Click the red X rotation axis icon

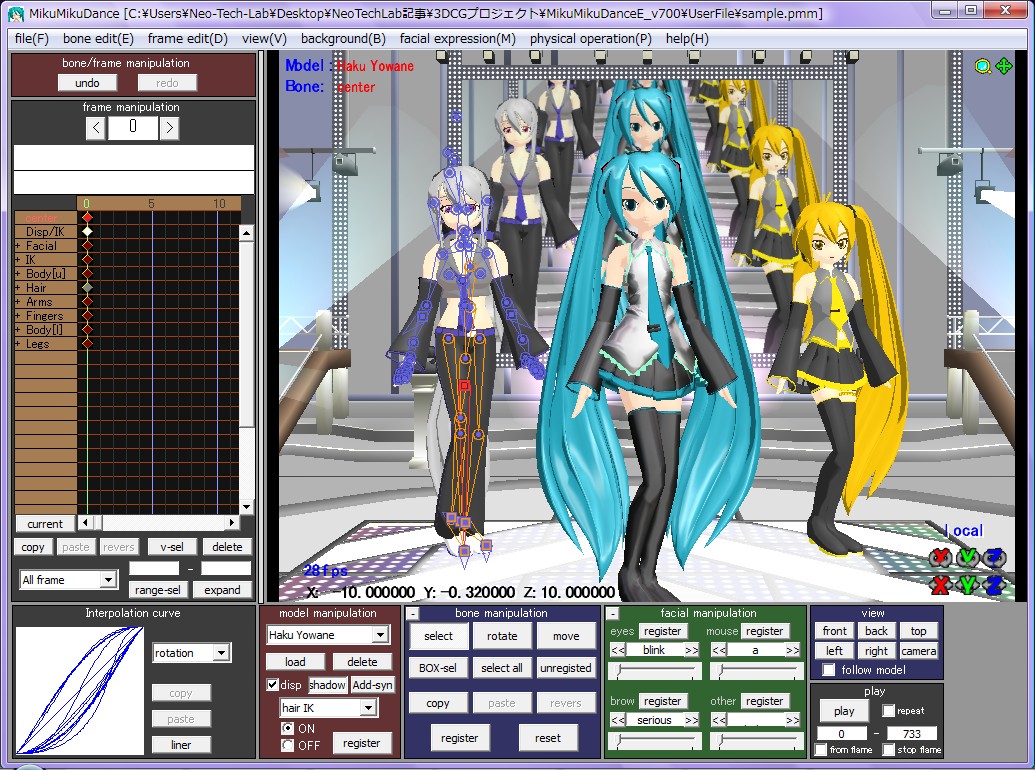tap(941, 558)
